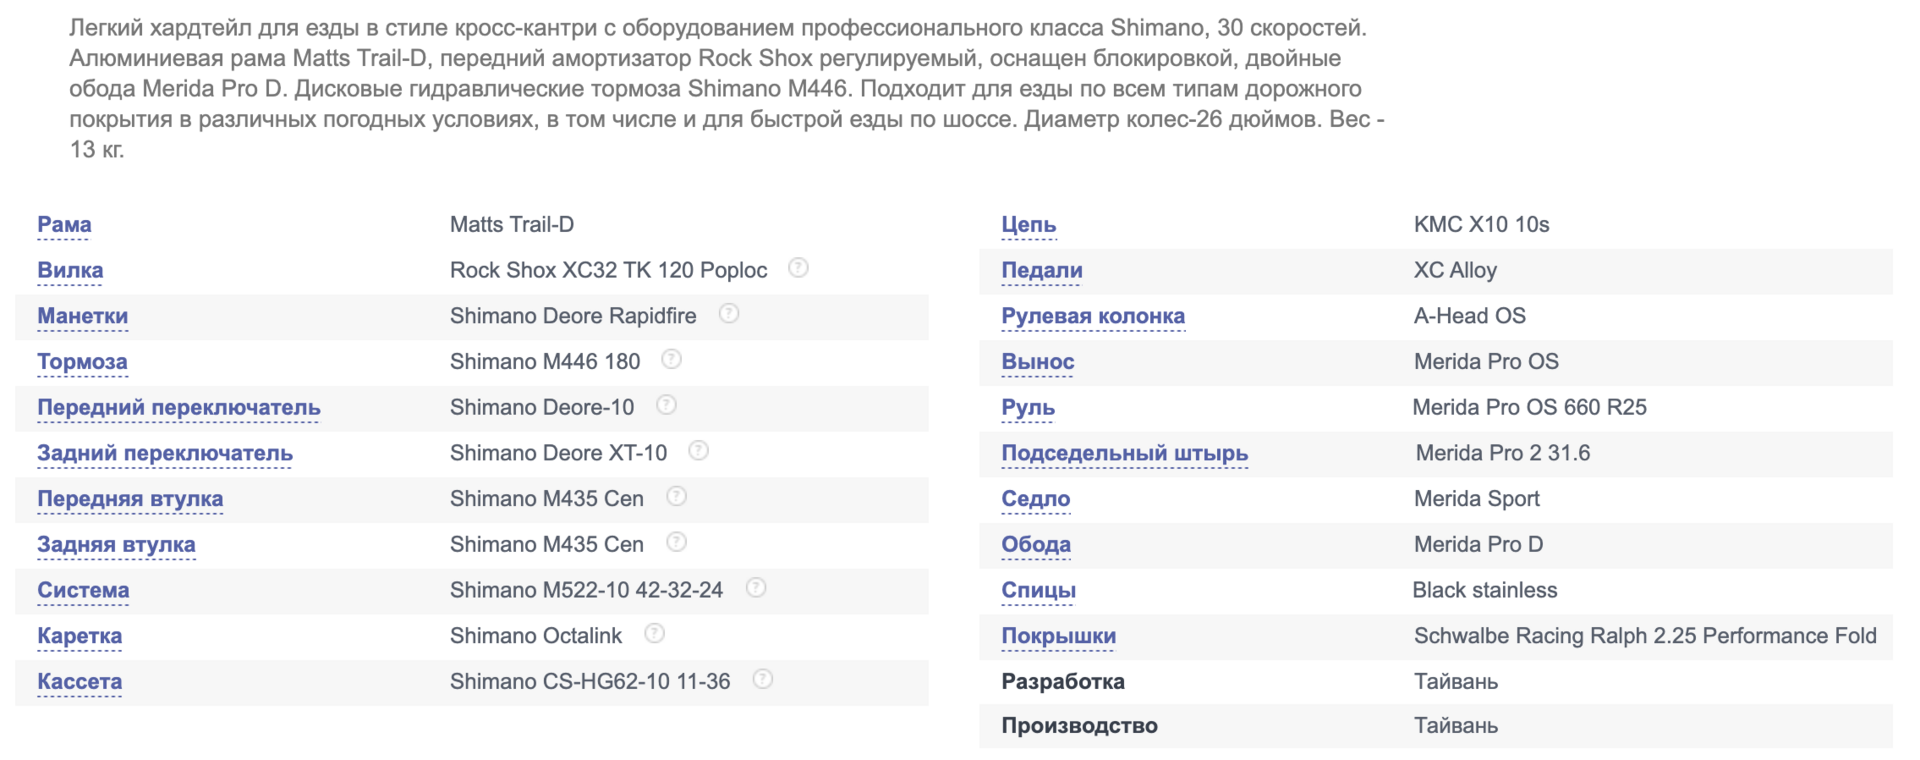Click help icon in the Передняя втулка row
The height and width of the screenshot is (760, 1920).
coord(677,496)
